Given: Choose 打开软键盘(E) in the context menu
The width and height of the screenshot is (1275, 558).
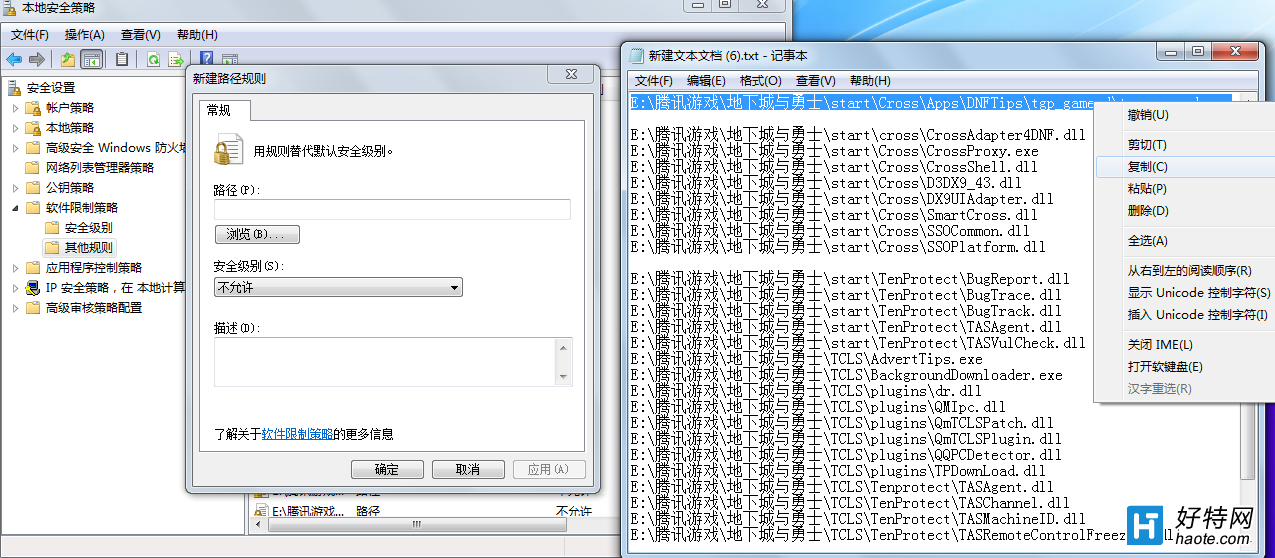Looking at the screenshot, I should [1183, 367].
